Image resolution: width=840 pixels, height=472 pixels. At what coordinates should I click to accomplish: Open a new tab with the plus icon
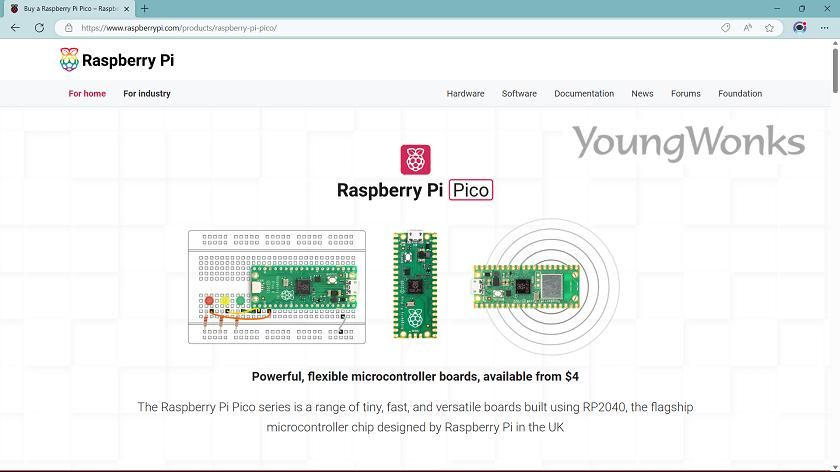click(x=145, y=9)
